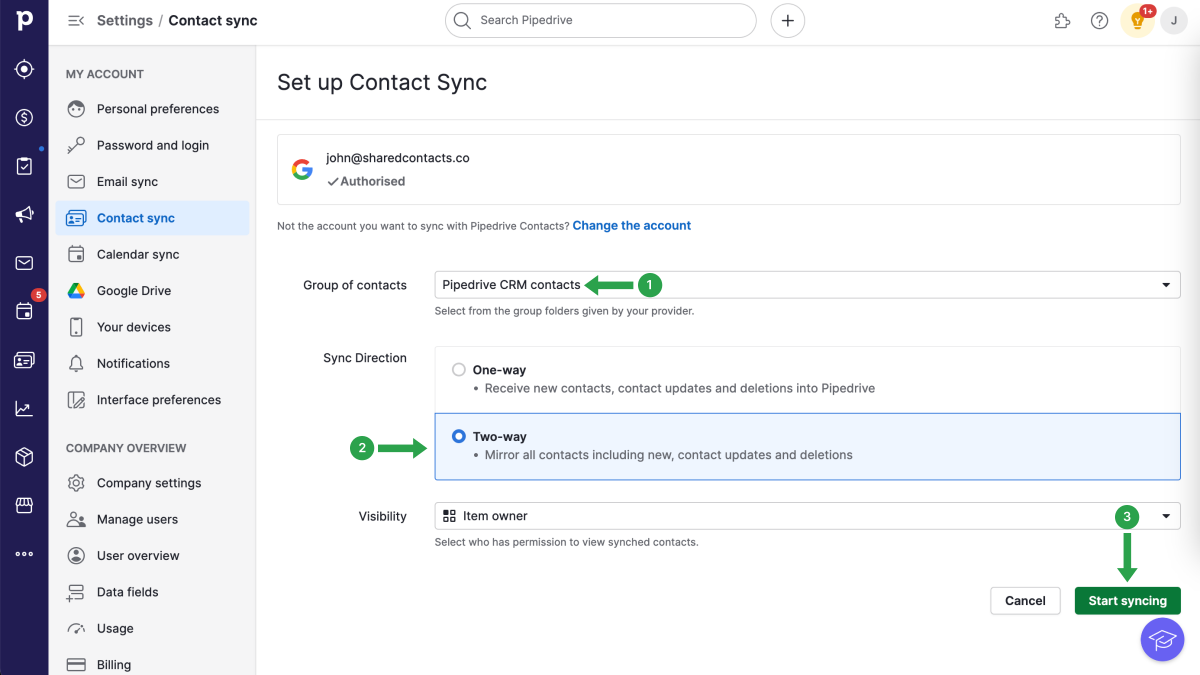
Task: Click the Google logo in account card
Action: pos(302,169)
